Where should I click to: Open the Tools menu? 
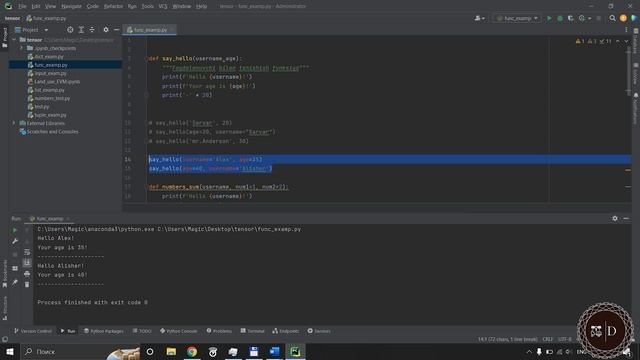point(148,6)
